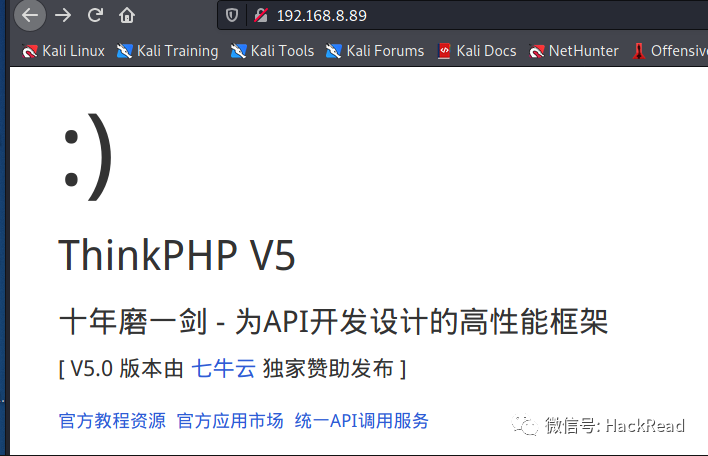Click the insecure connection padlock icon

[261, 16]
